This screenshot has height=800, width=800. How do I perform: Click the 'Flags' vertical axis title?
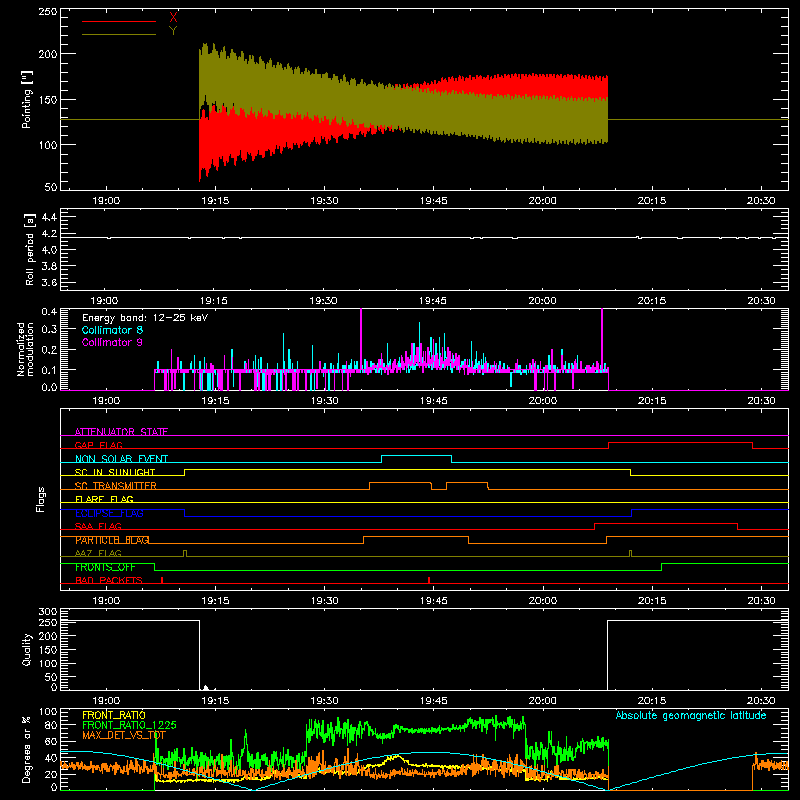(41, 499)
